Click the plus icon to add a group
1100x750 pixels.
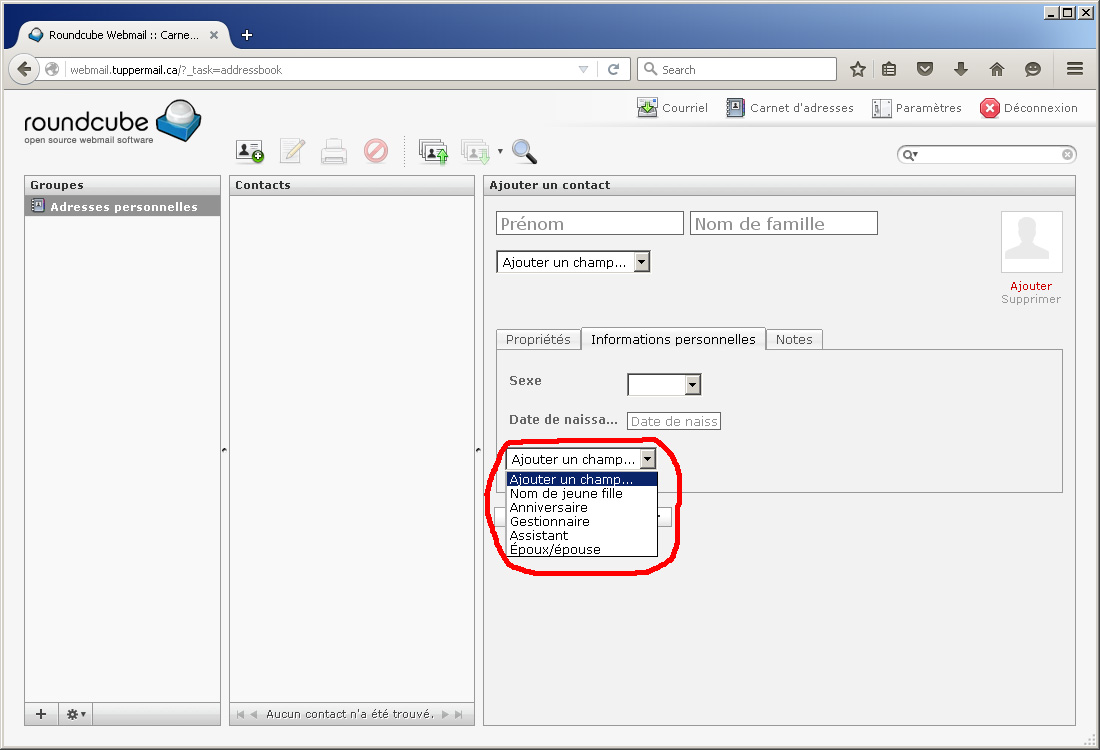[x=41, y=714]
